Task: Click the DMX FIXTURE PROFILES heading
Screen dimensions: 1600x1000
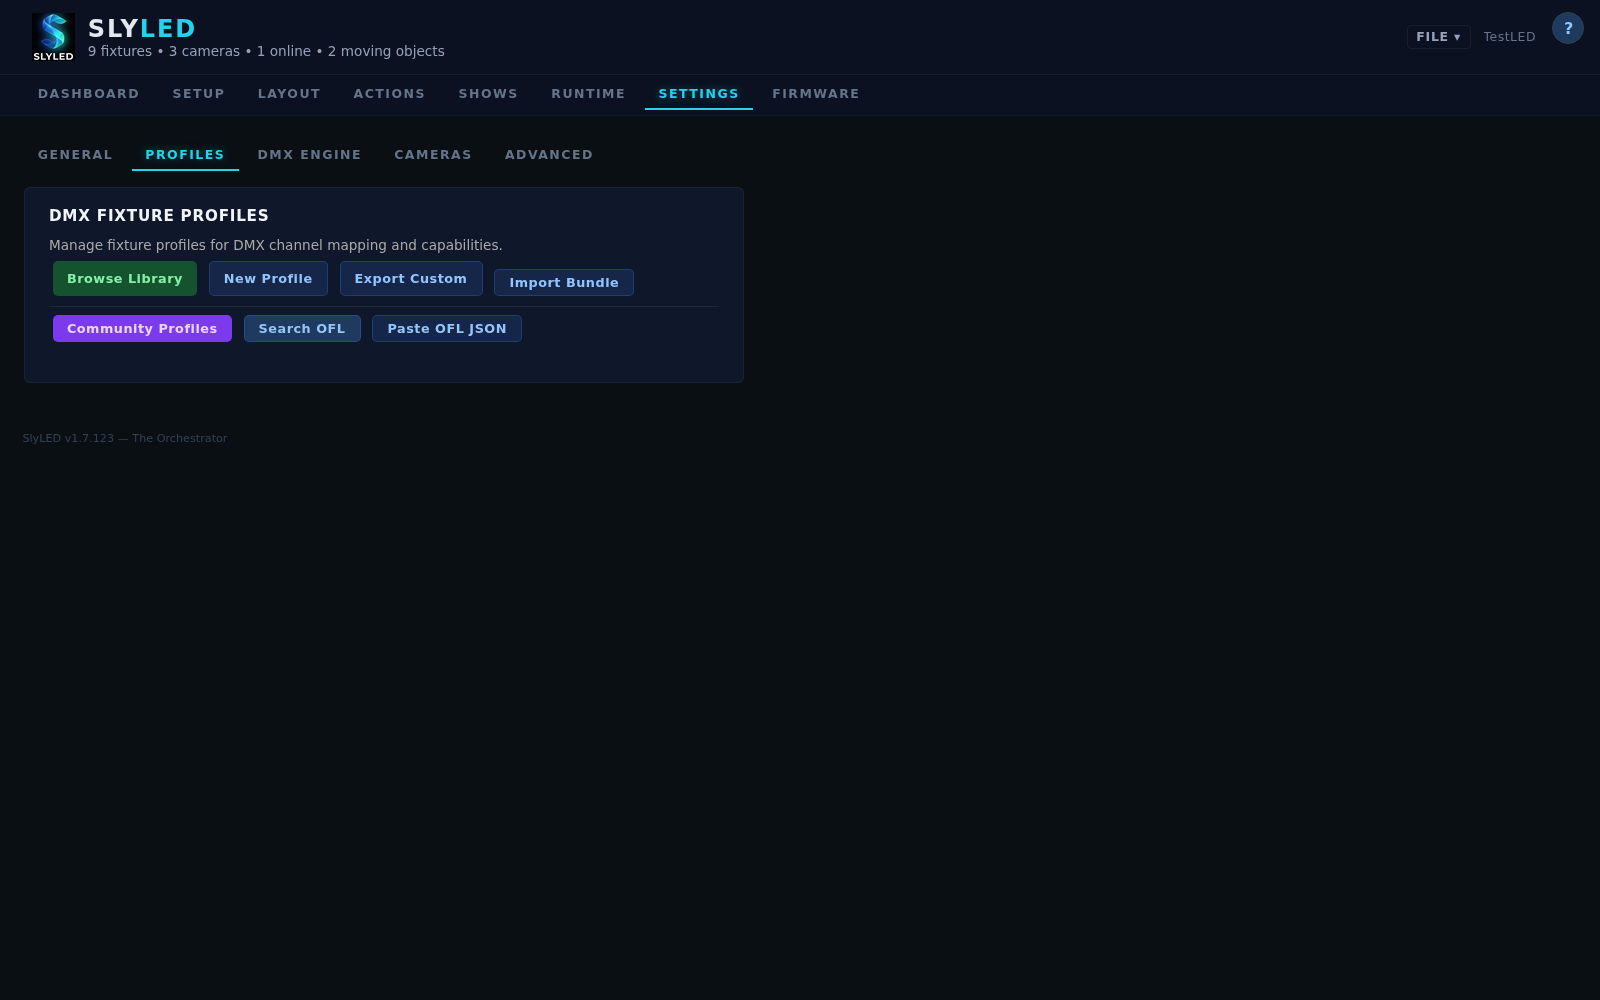Action: 159,216
